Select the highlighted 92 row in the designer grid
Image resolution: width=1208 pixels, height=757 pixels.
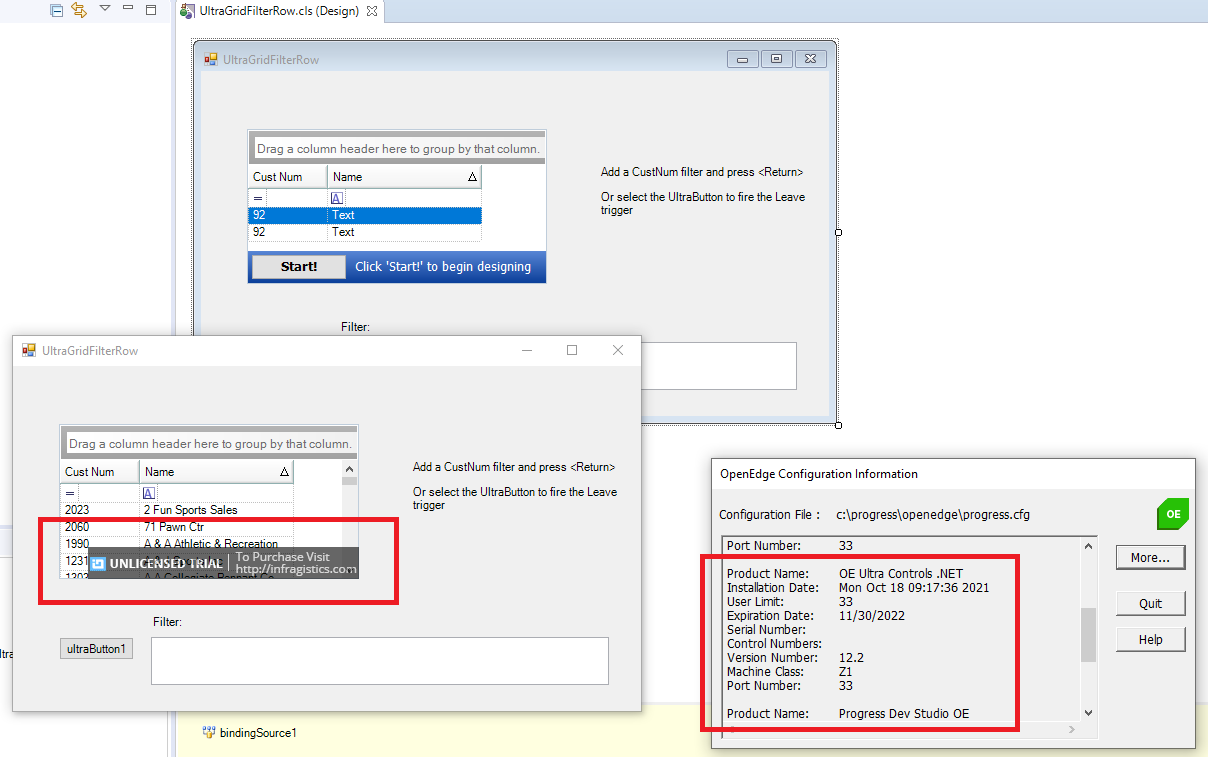[365, 215]
